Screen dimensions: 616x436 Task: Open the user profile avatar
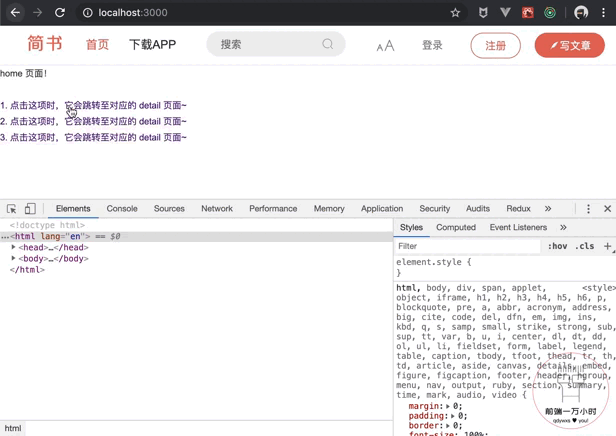click(x=581, y=13)
